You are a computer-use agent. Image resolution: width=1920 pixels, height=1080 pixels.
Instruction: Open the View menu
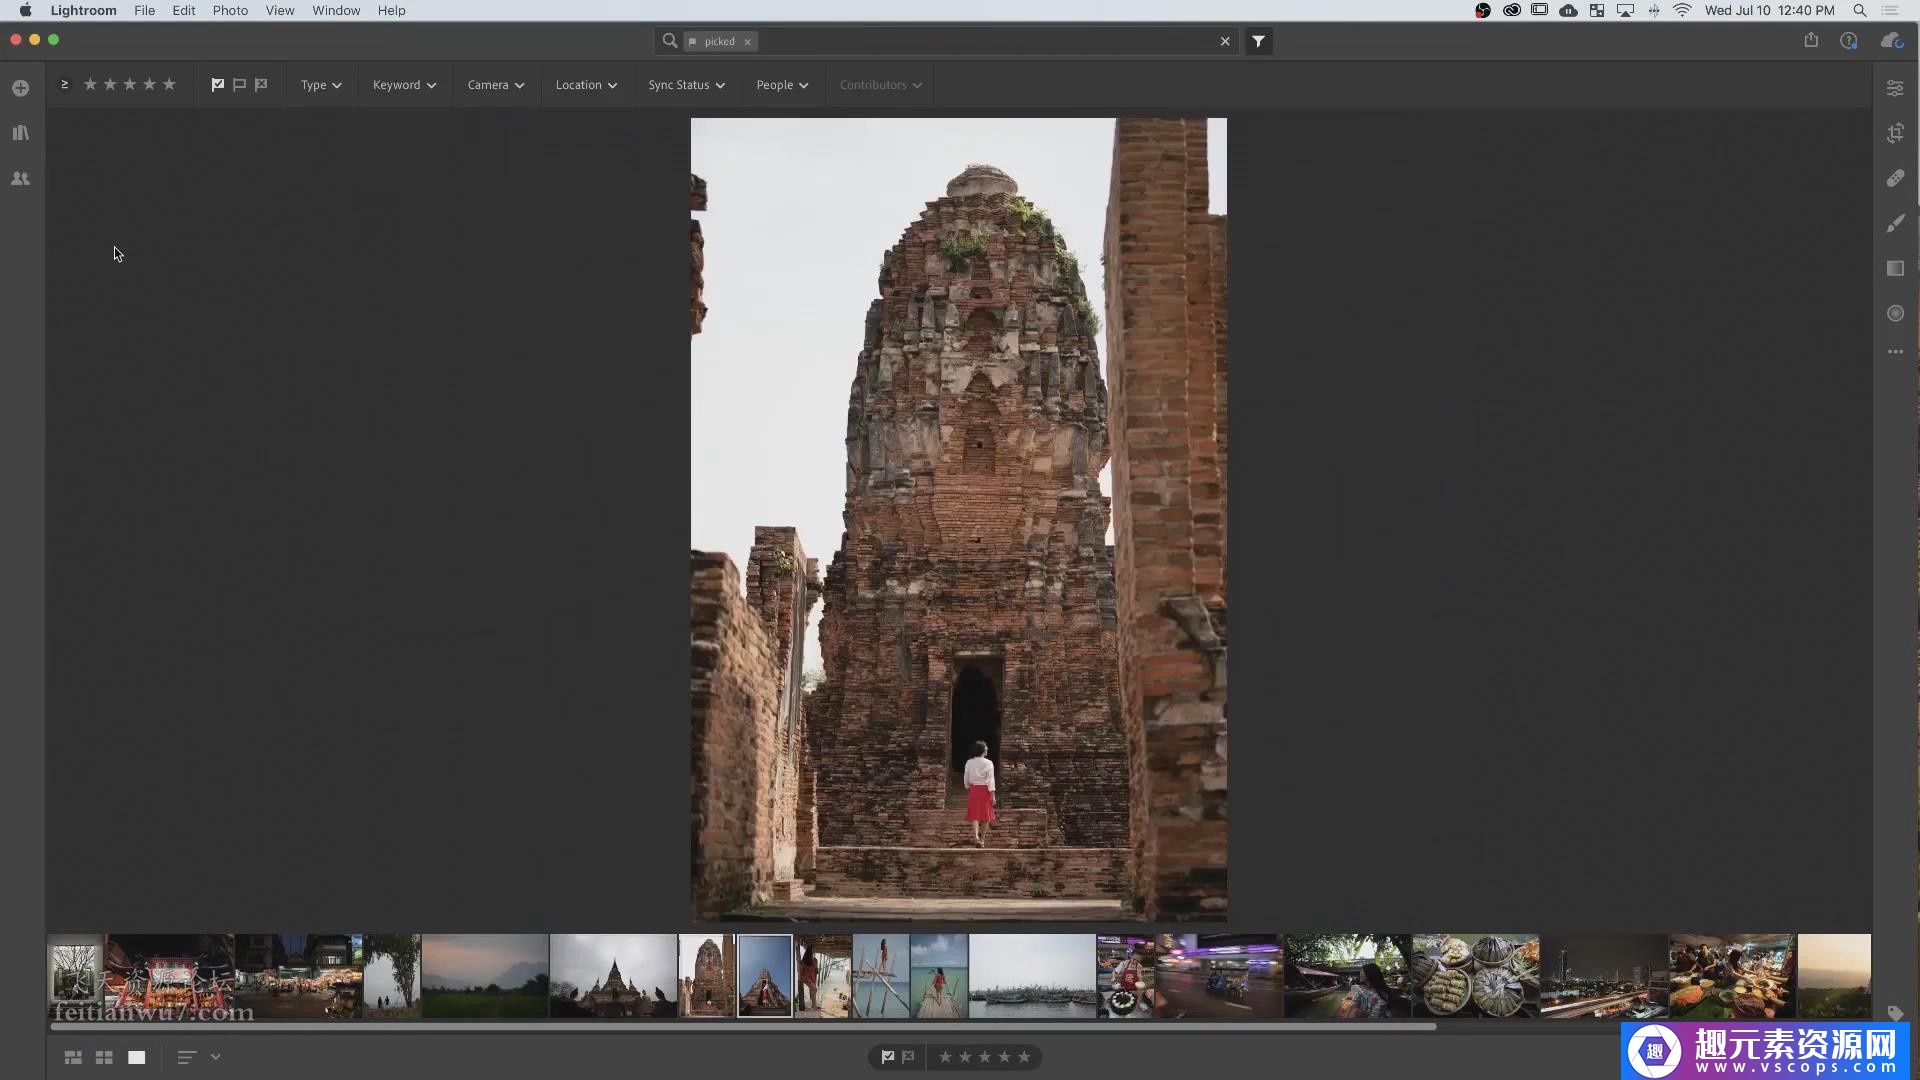click(279, 10)
